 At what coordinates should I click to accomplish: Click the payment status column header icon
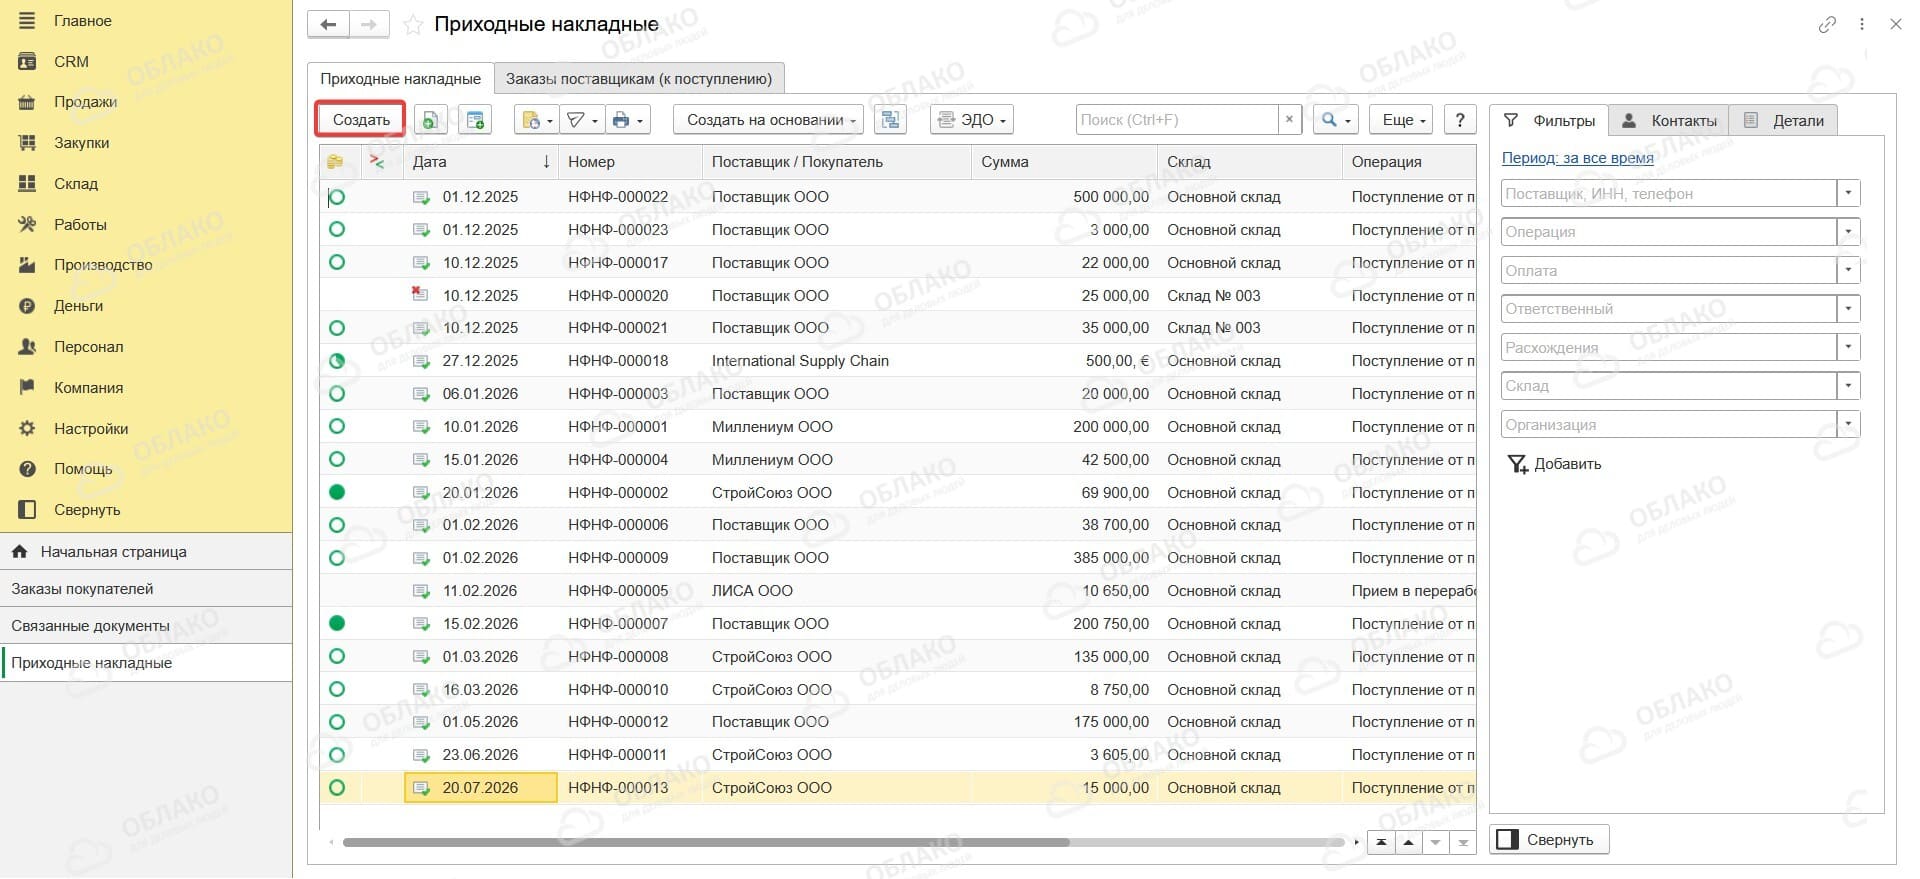click(x=336, y=161)
